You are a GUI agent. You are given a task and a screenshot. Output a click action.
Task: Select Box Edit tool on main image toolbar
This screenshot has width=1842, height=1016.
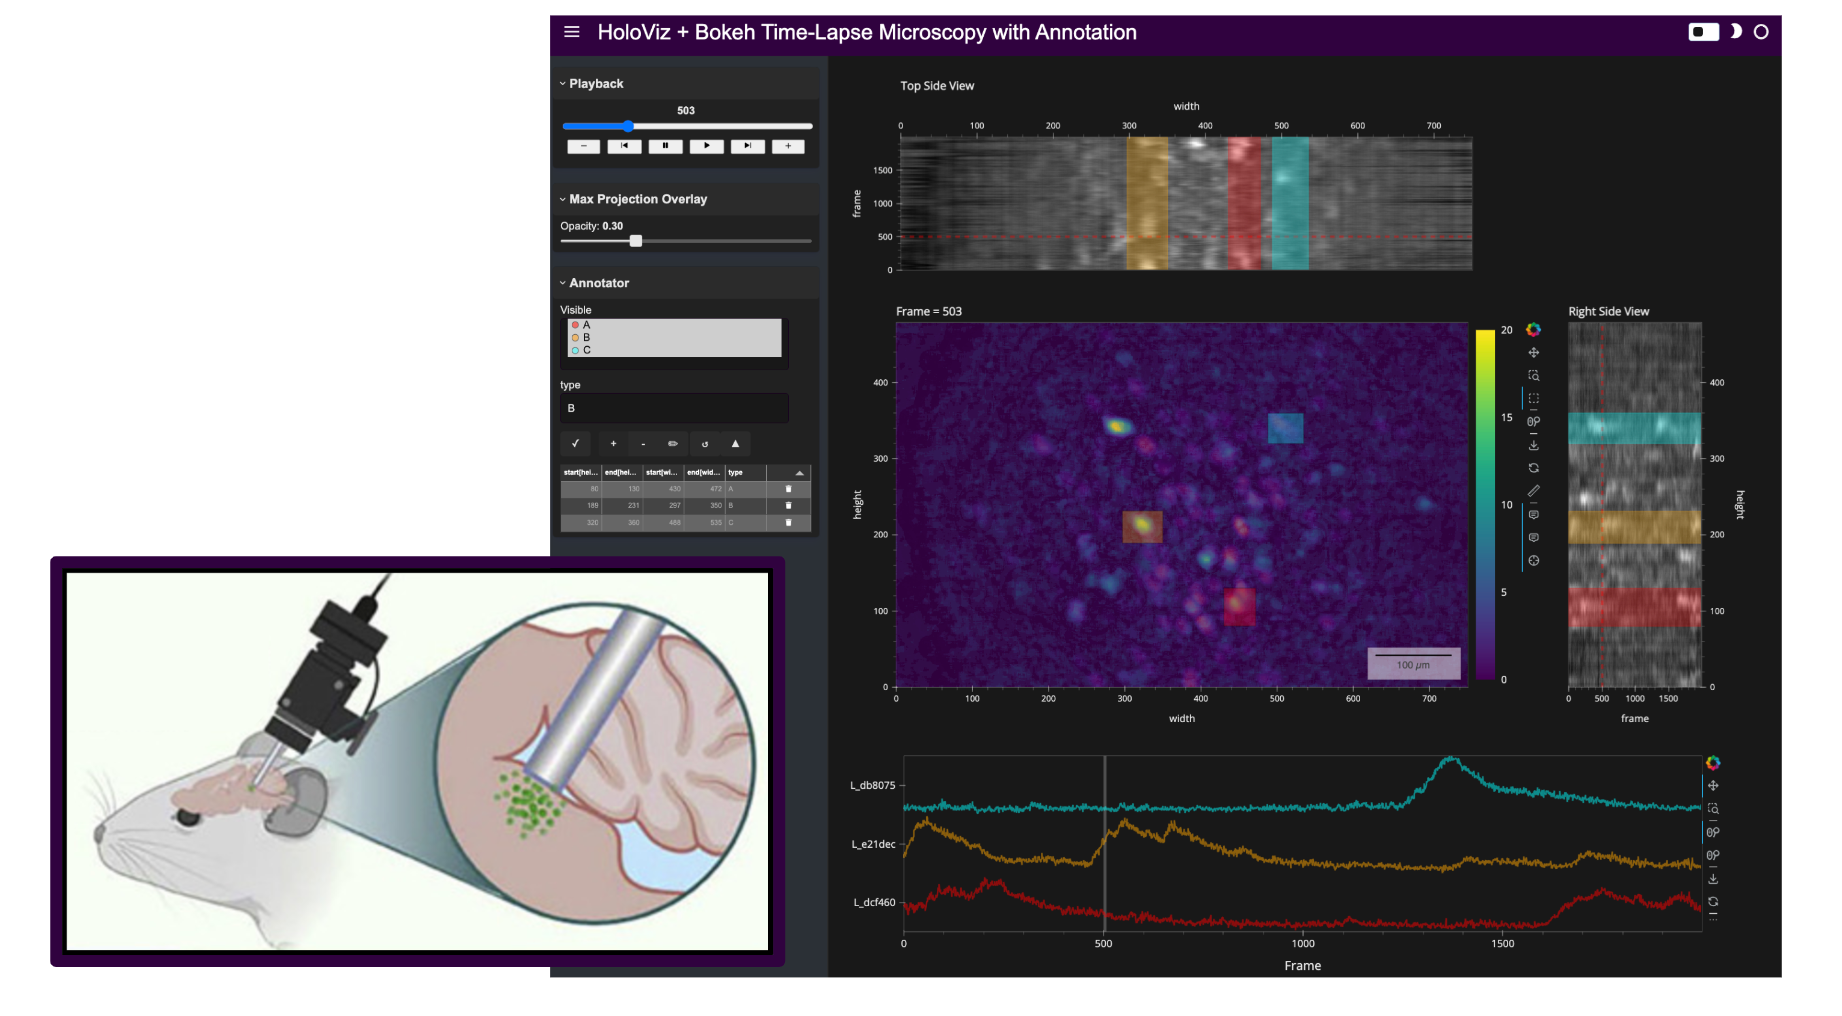click(x=1533, y=491)
